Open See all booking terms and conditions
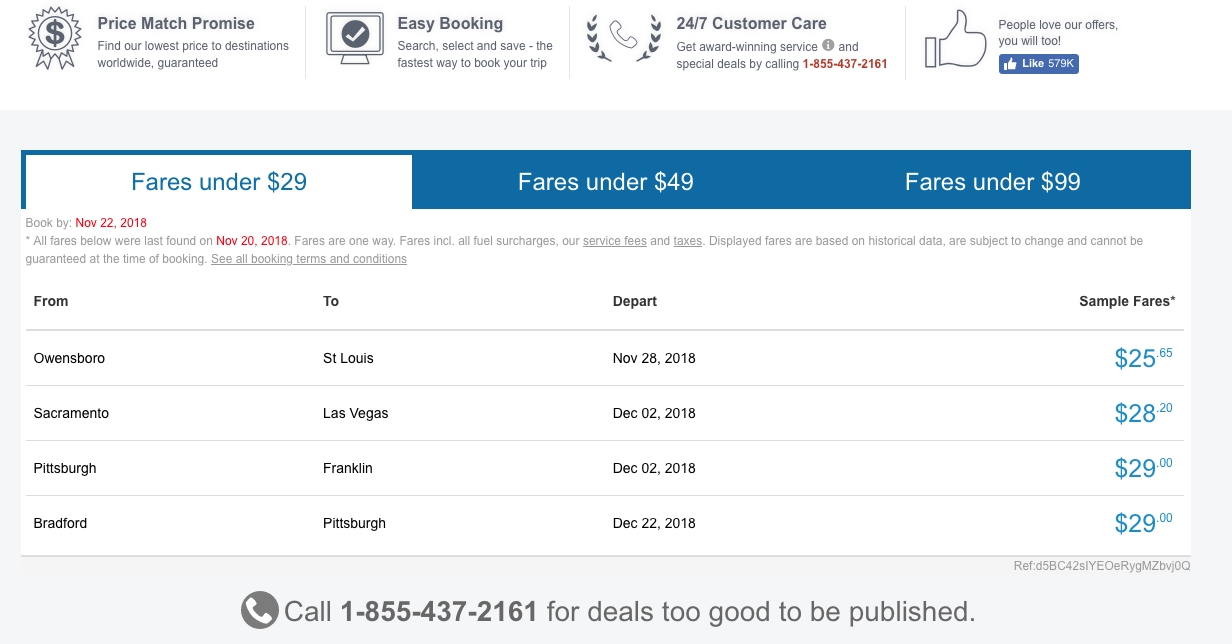 (x=309, y=259)
